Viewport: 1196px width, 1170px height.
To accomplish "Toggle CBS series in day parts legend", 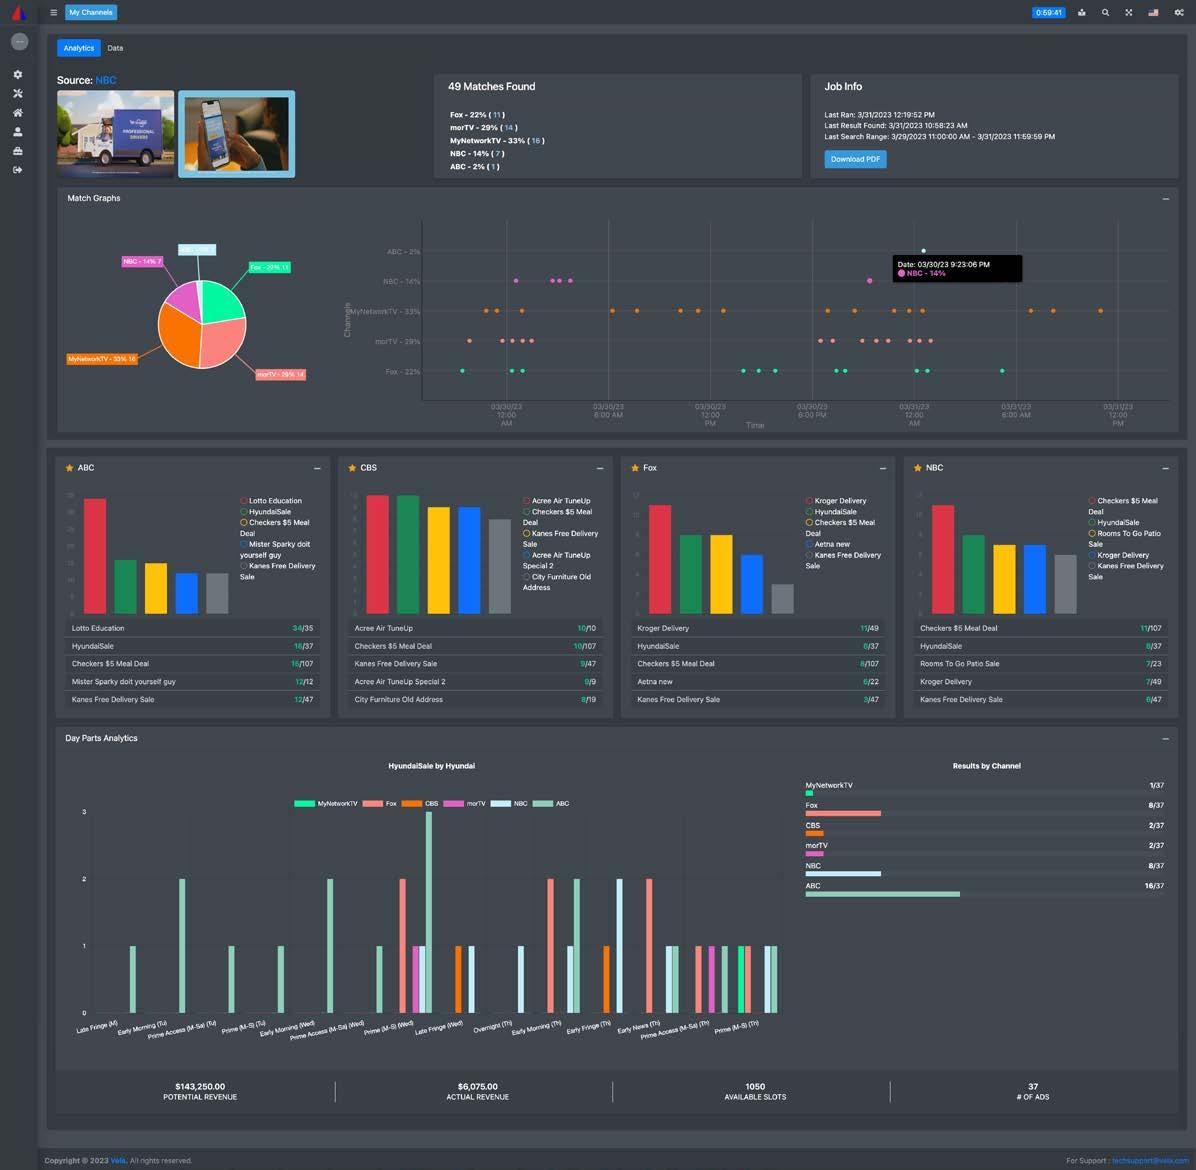I will pos(420,804).
